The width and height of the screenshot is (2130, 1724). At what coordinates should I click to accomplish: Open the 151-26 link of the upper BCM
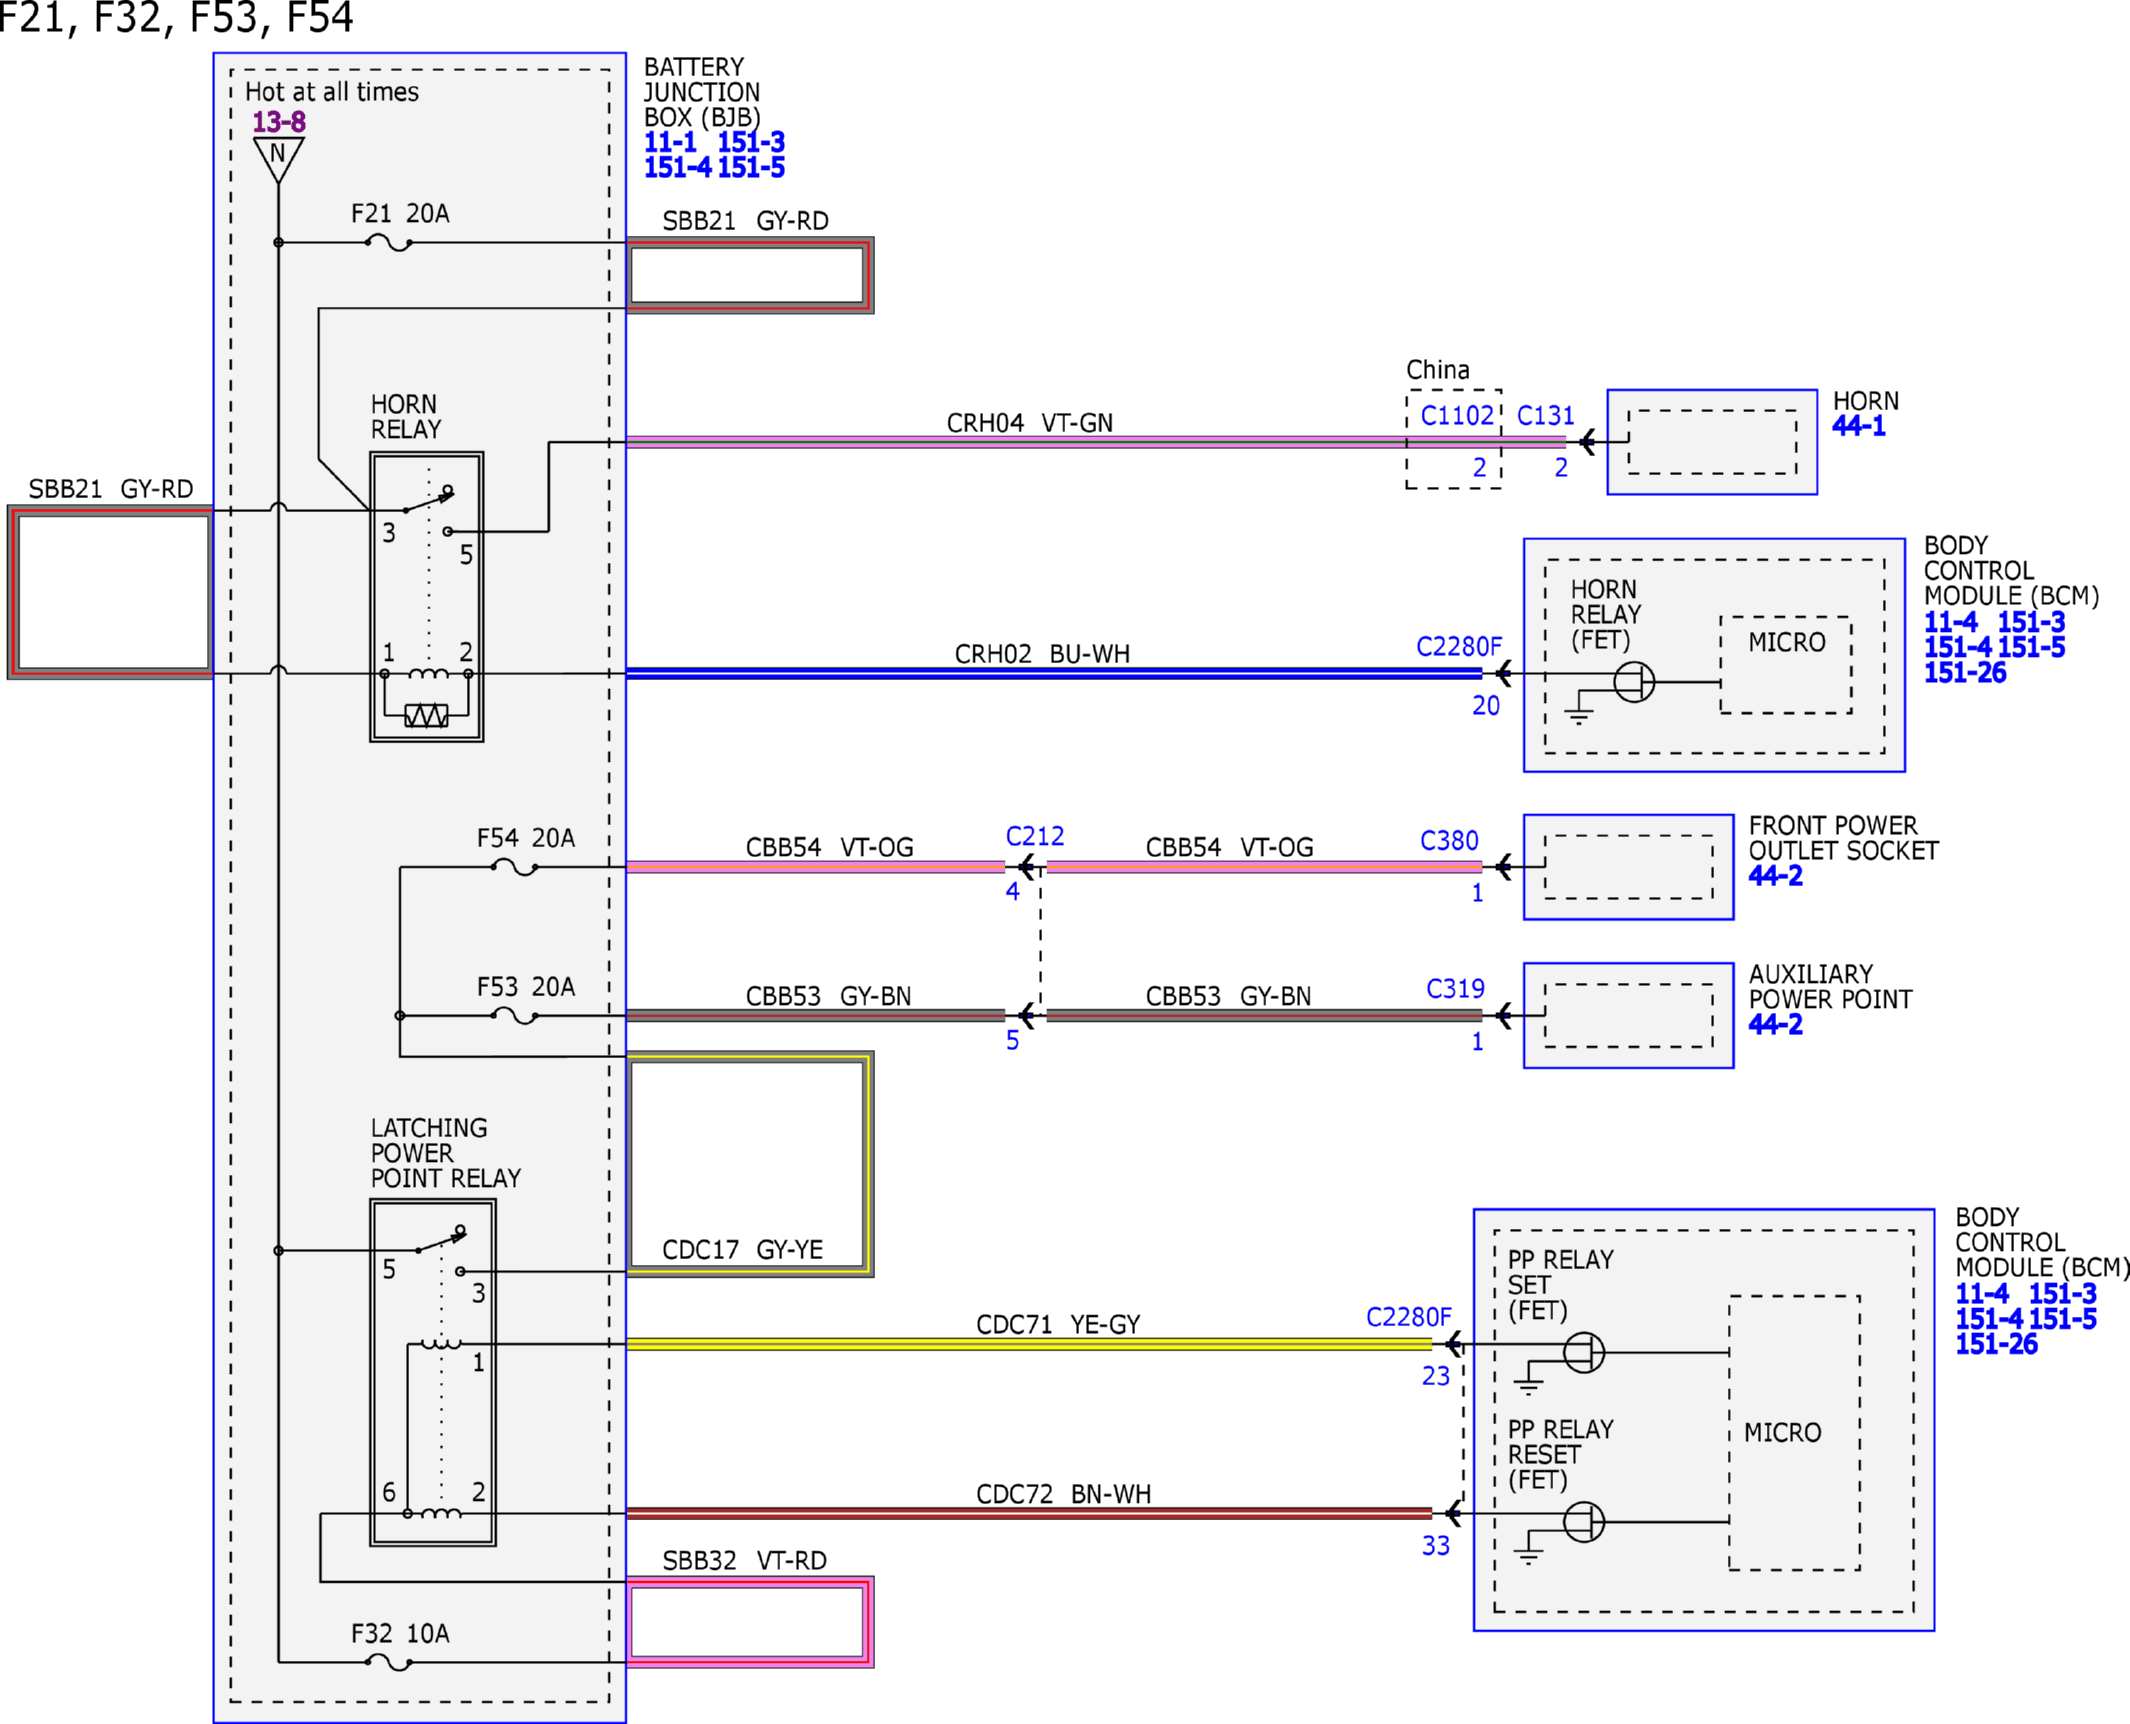coord(1965,673)
